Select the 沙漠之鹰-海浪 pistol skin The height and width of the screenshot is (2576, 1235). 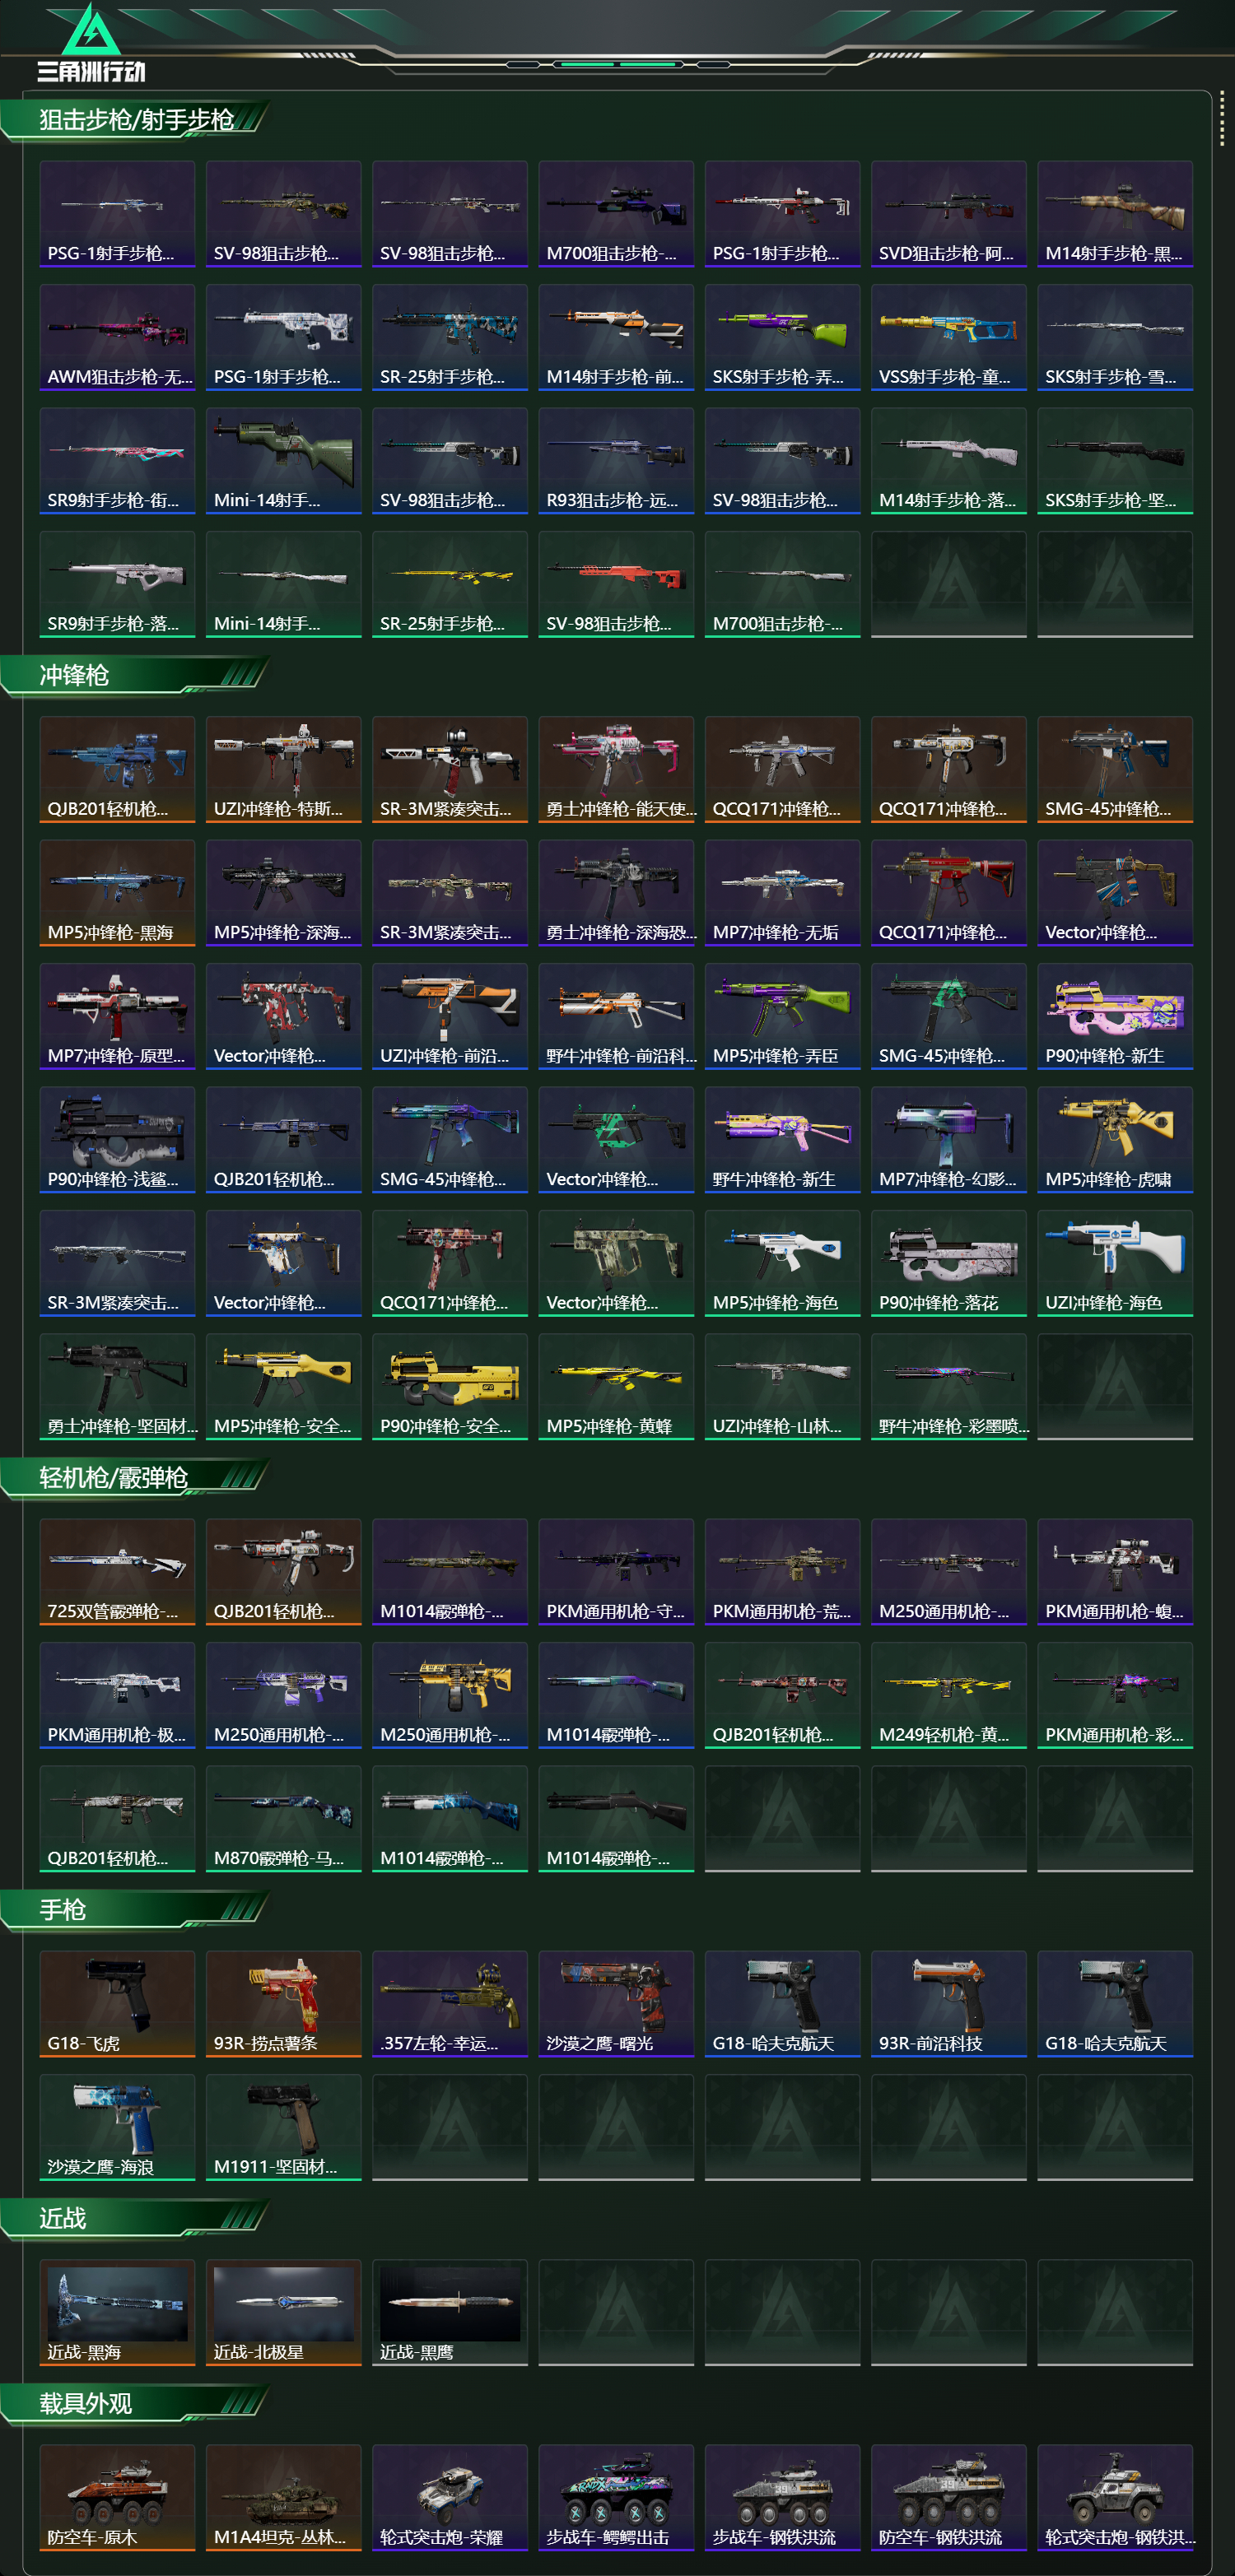(x=117, y=2127)
